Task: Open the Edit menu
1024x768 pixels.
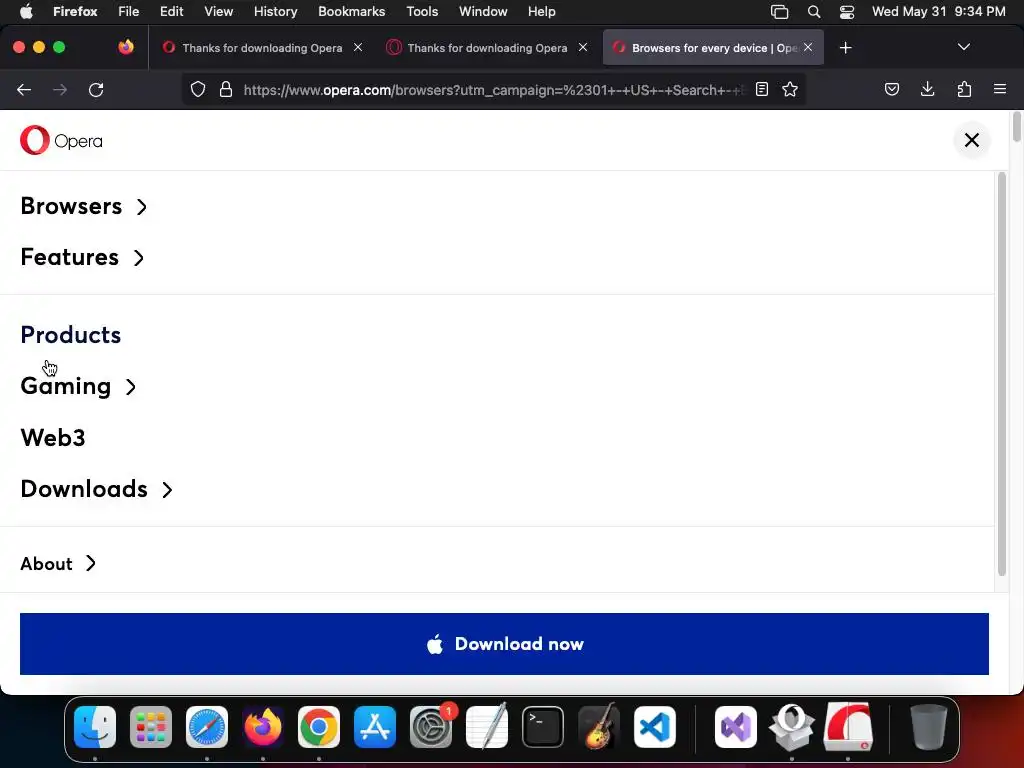Action: coord(171,11)
